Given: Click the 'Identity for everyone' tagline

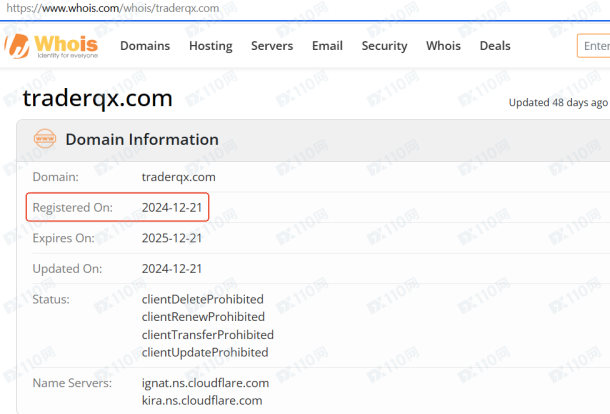Looking at the screenshot, I should click(x=68, y=56).
